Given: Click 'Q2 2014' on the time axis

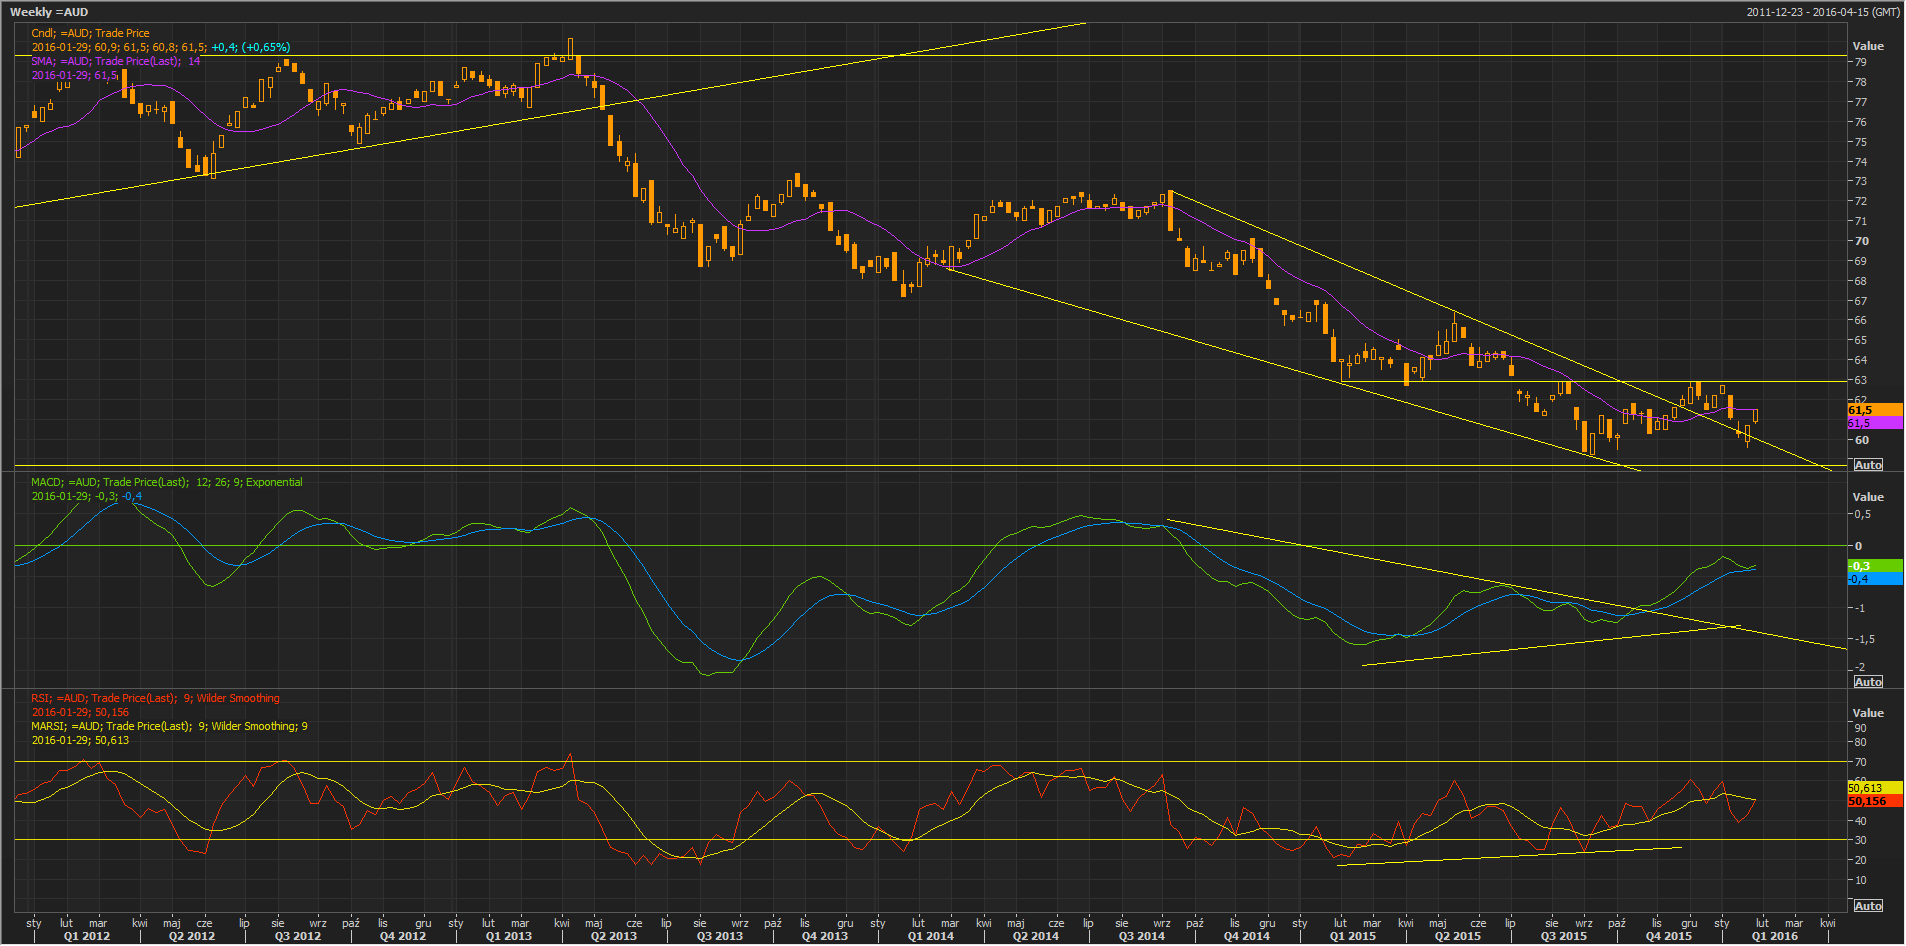Looking at the screenshot, I should 1036,937.
